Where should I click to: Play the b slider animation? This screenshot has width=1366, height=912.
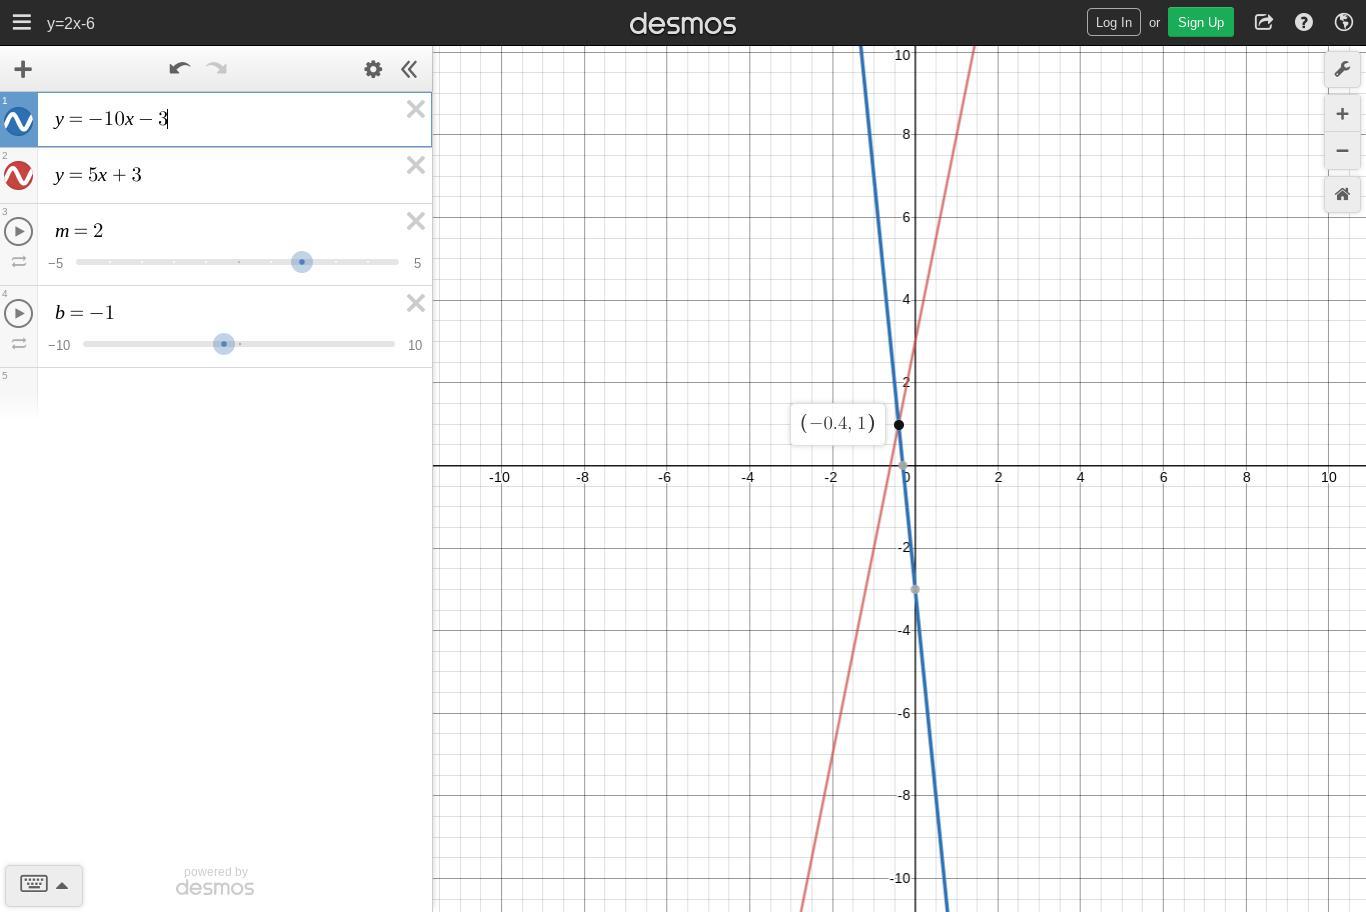coord(19,313)
